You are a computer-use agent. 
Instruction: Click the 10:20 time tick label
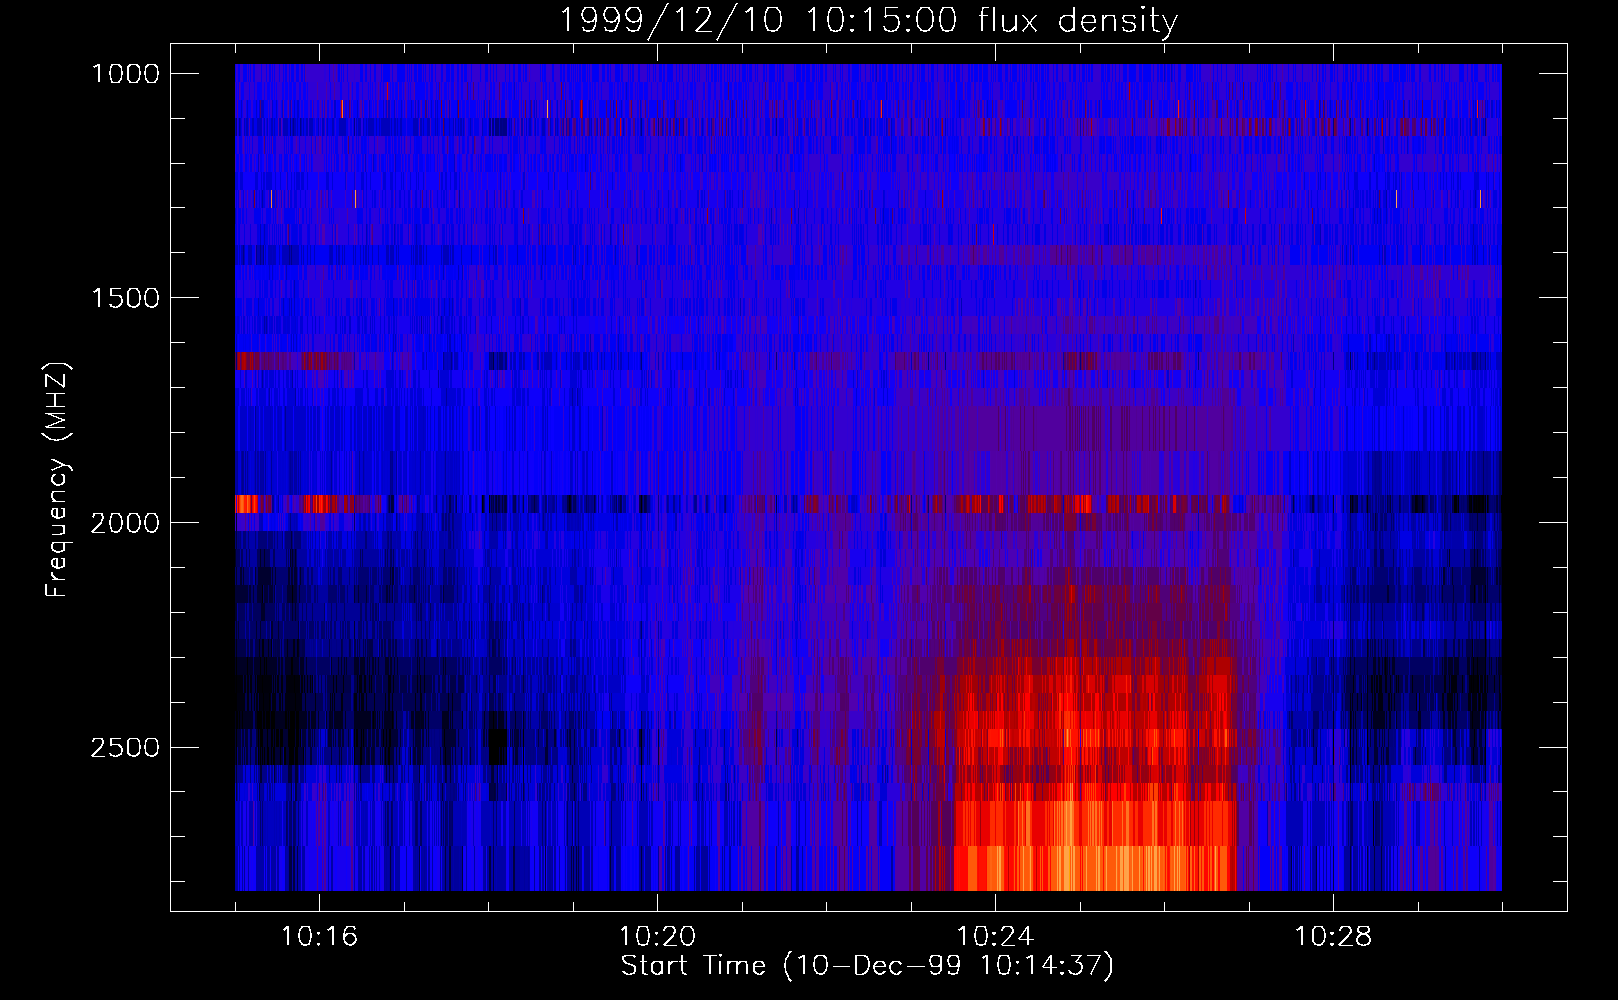click(x=657, y=937)
